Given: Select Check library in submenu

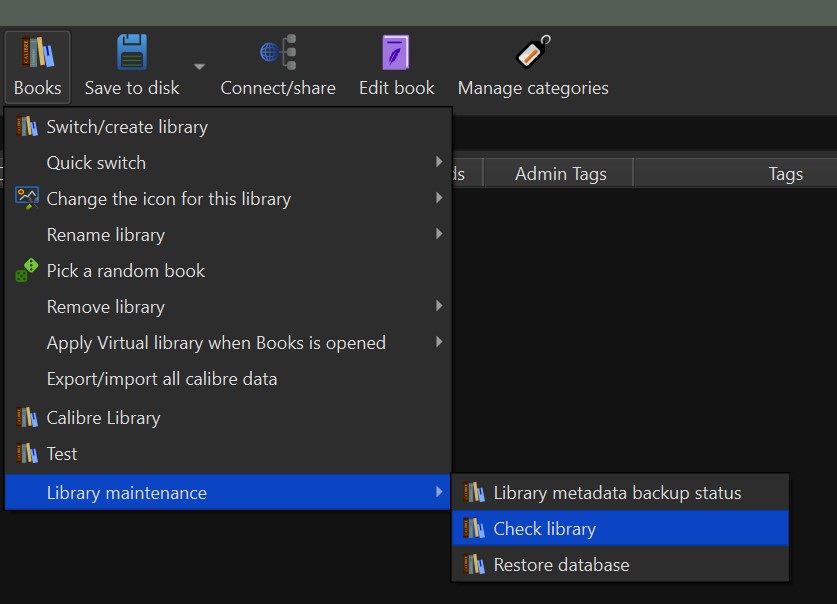Looking at the screenshot, I should 544,529.
